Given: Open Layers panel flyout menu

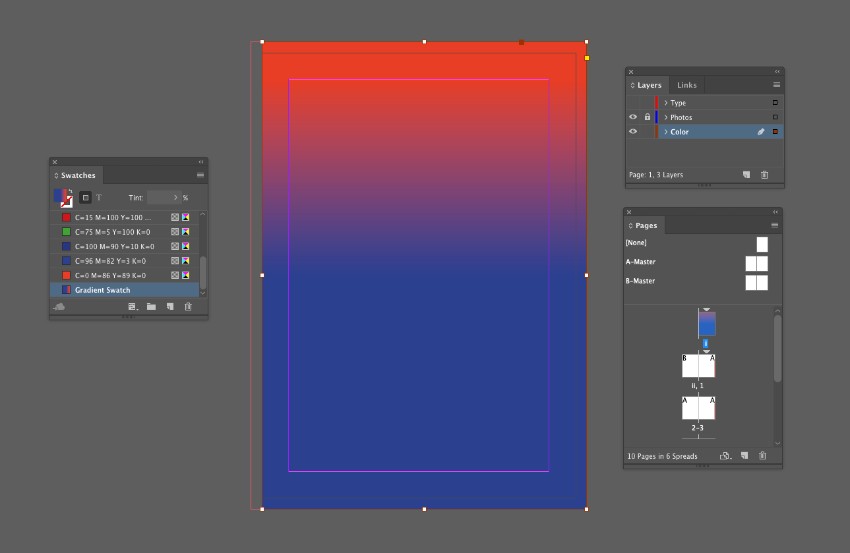Looking at the screenshot, I should [x=776, y=85].
